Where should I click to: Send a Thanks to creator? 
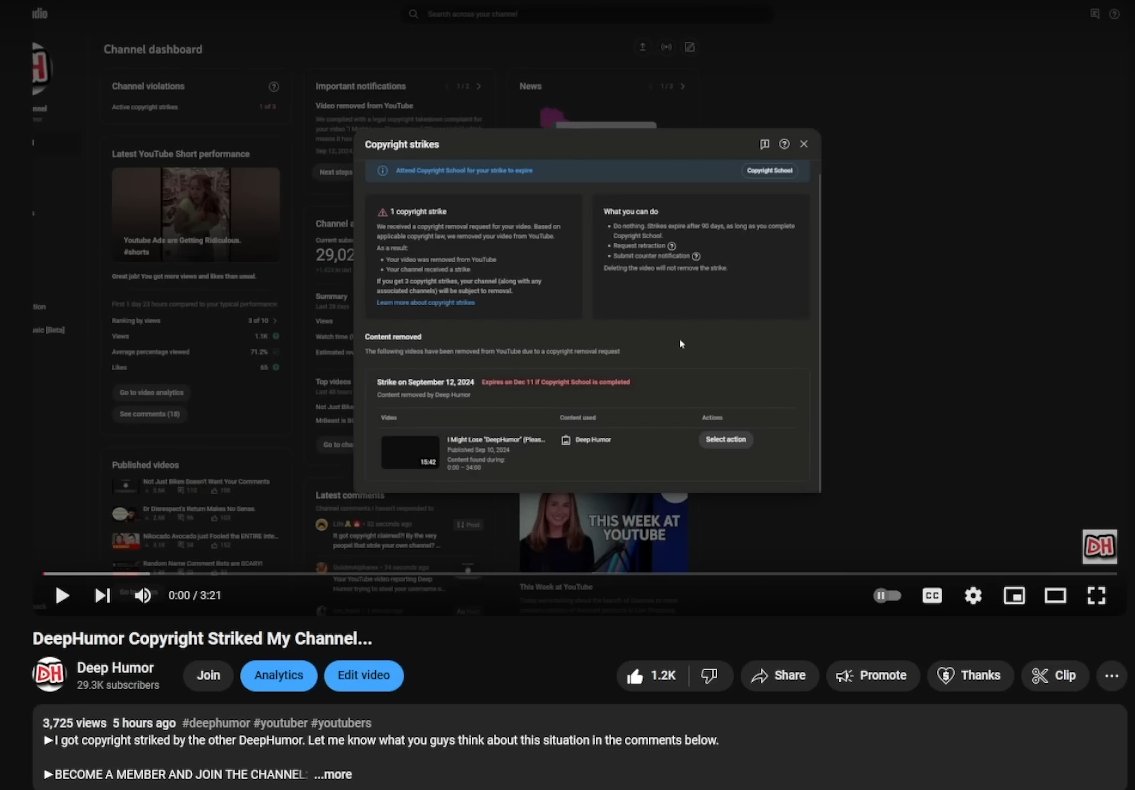(970, 676)
